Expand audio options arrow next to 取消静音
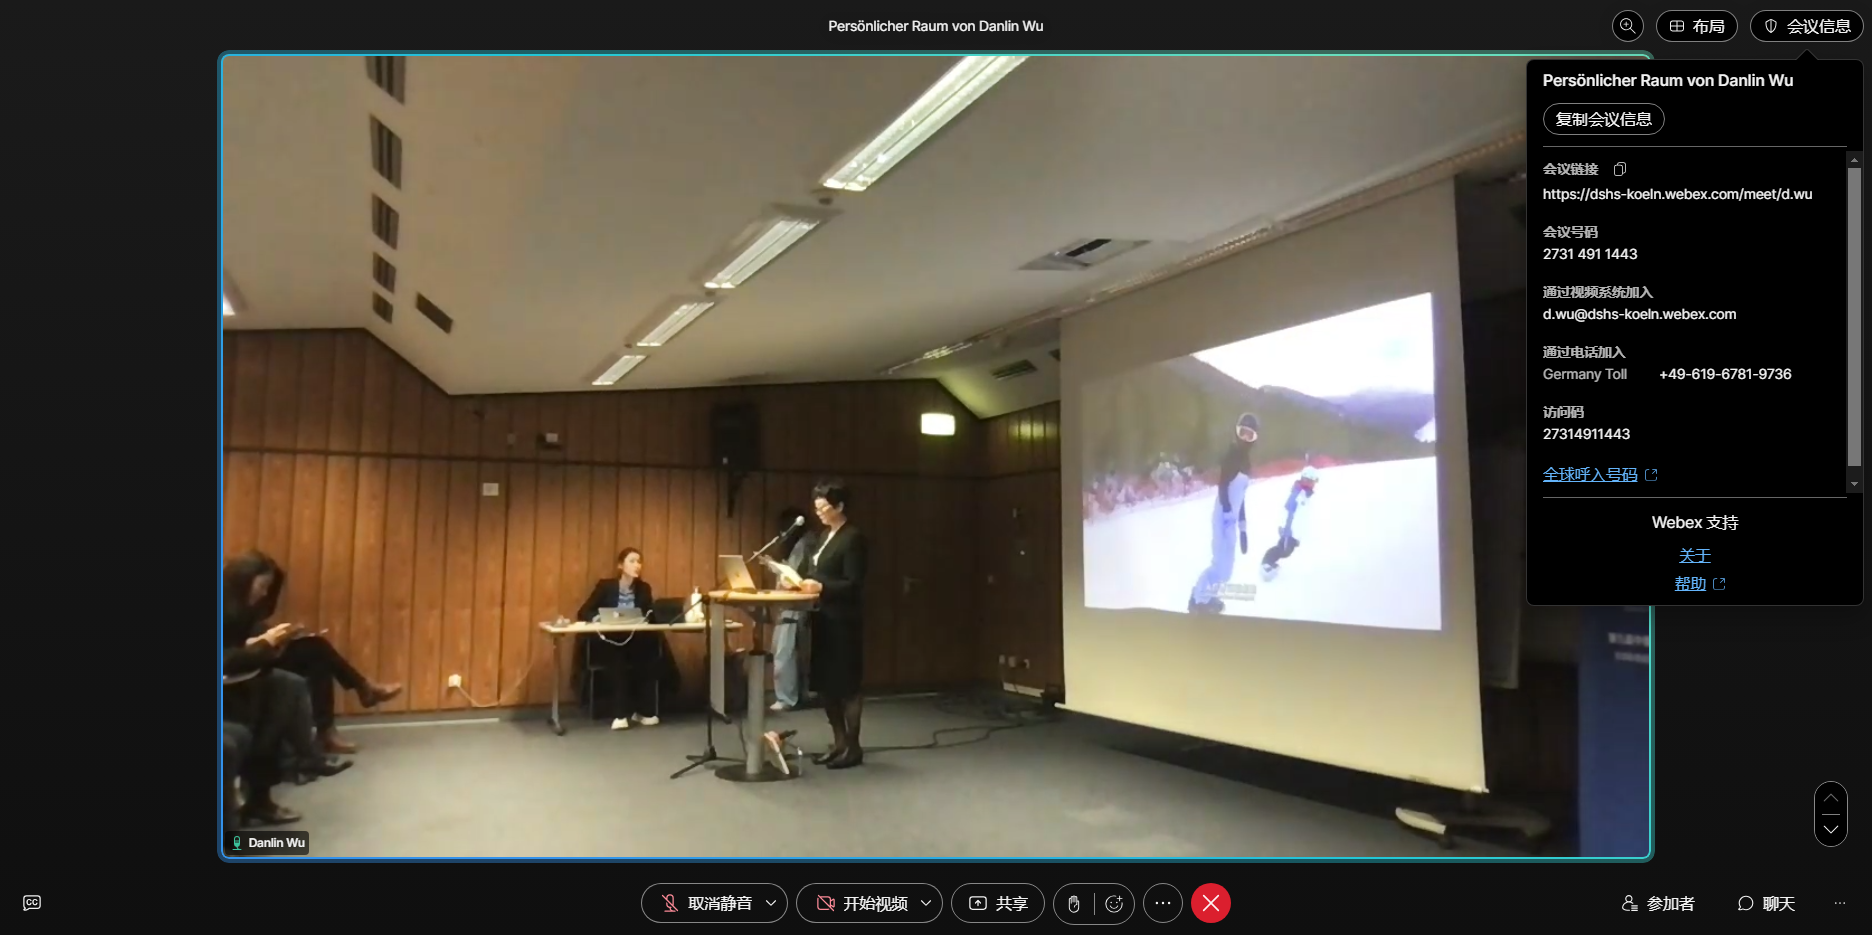The width and height of the screenshot is (1872, 935). point(771,903)
